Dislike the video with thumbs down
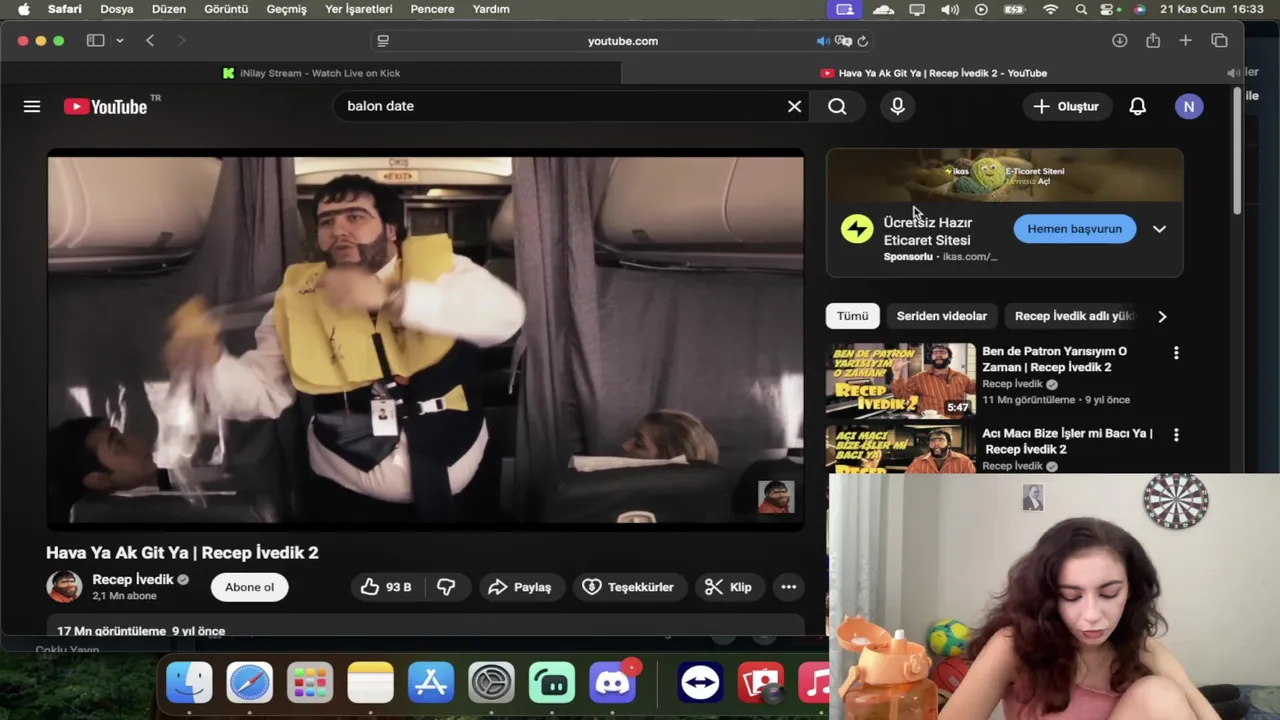The width and height of the screenshot is (1280, 720). click(x=446, y=587)
